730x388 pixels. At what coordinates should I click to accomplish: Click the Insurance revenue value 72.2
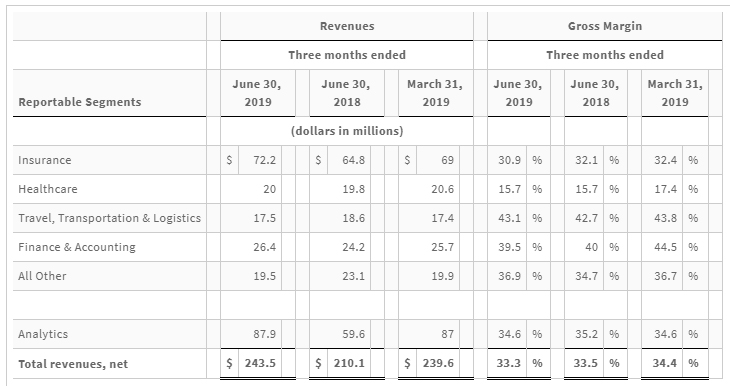(x=264, y=160)
